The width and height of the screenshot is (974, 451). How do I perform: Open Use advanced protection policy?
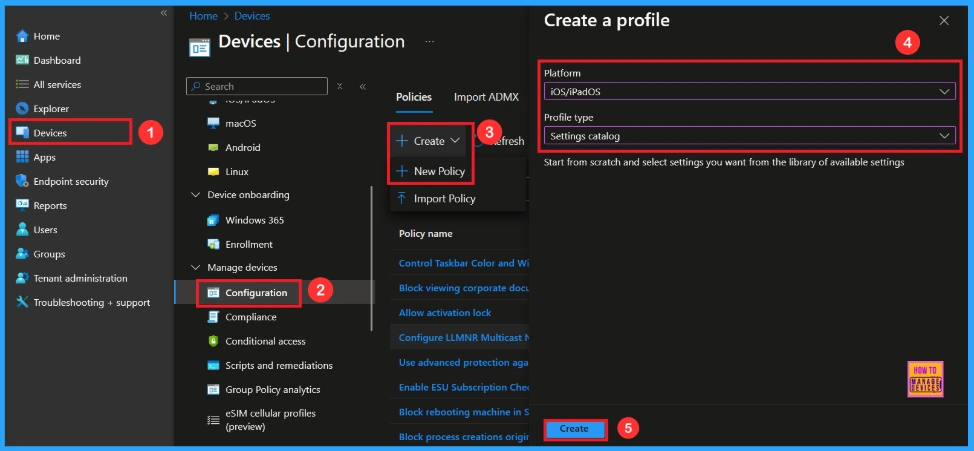pos(464,362)
